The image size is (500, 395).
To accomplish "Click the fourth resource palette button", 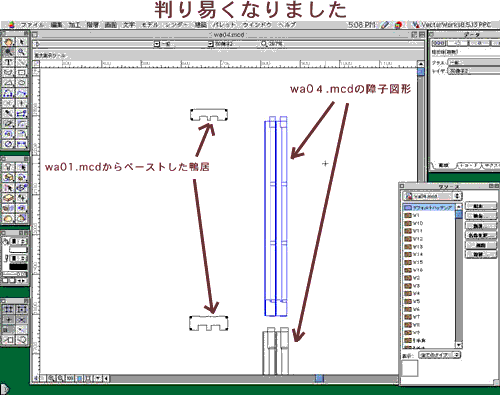I will pos(481,235).
